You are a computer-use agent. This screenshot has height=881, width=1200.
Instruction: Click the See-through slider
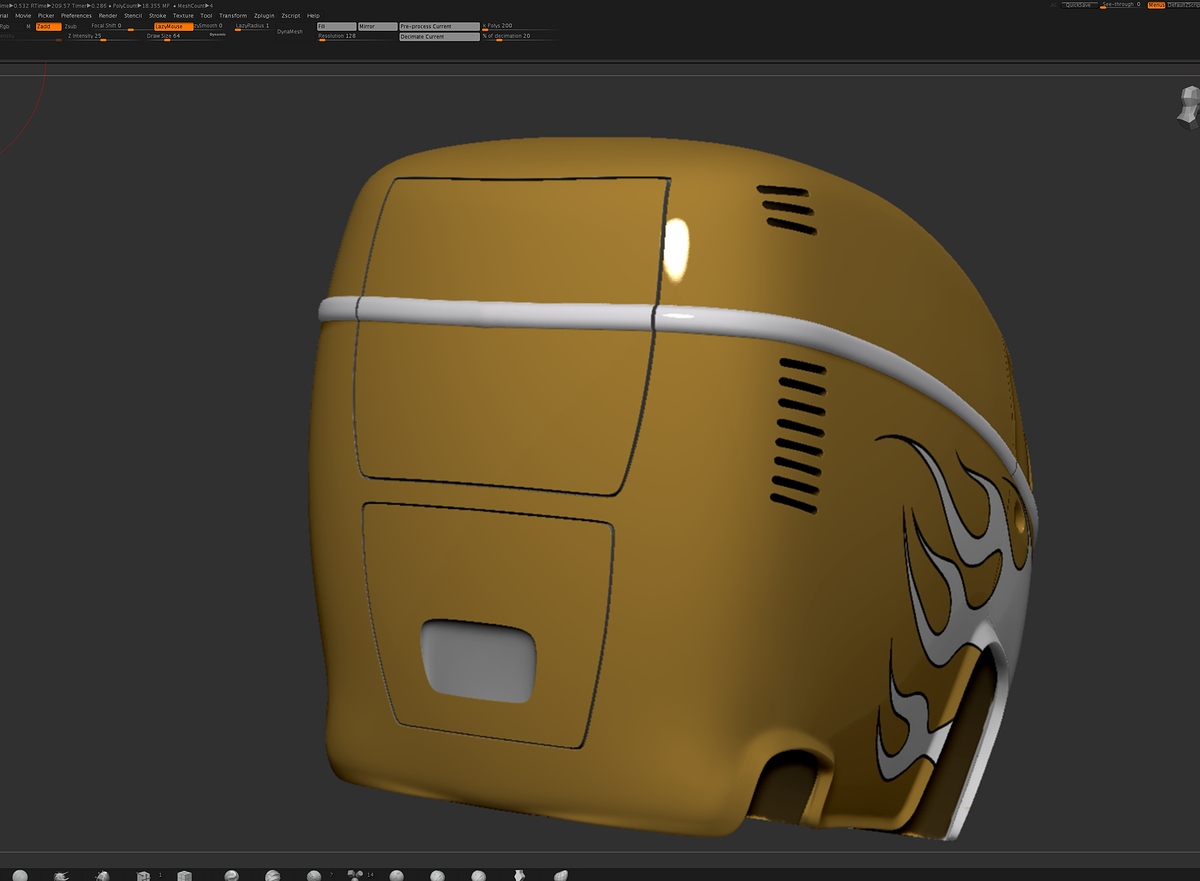pos(1121,5)
